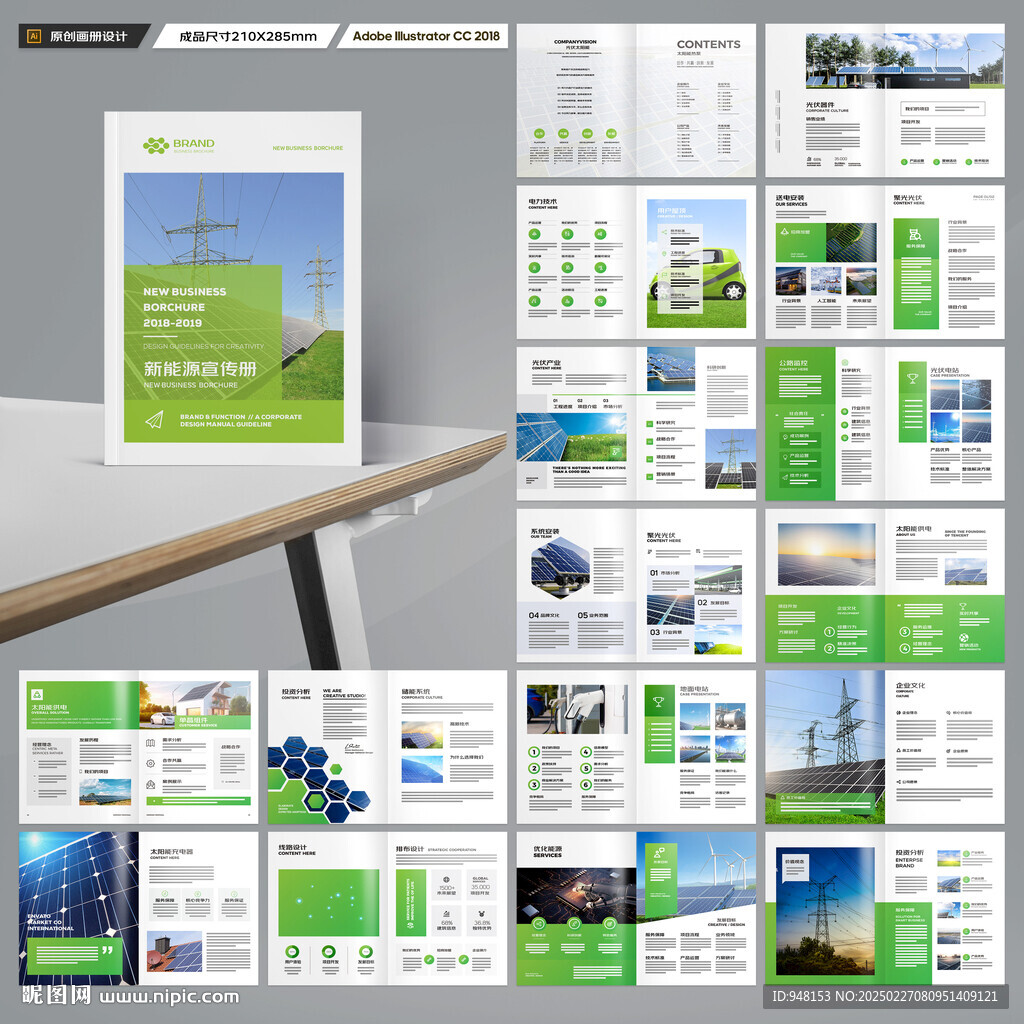Viewport: 1024px width, 1024px height.
Task: Click the '光伏电站' page heading
Action: tap(945, 370)
